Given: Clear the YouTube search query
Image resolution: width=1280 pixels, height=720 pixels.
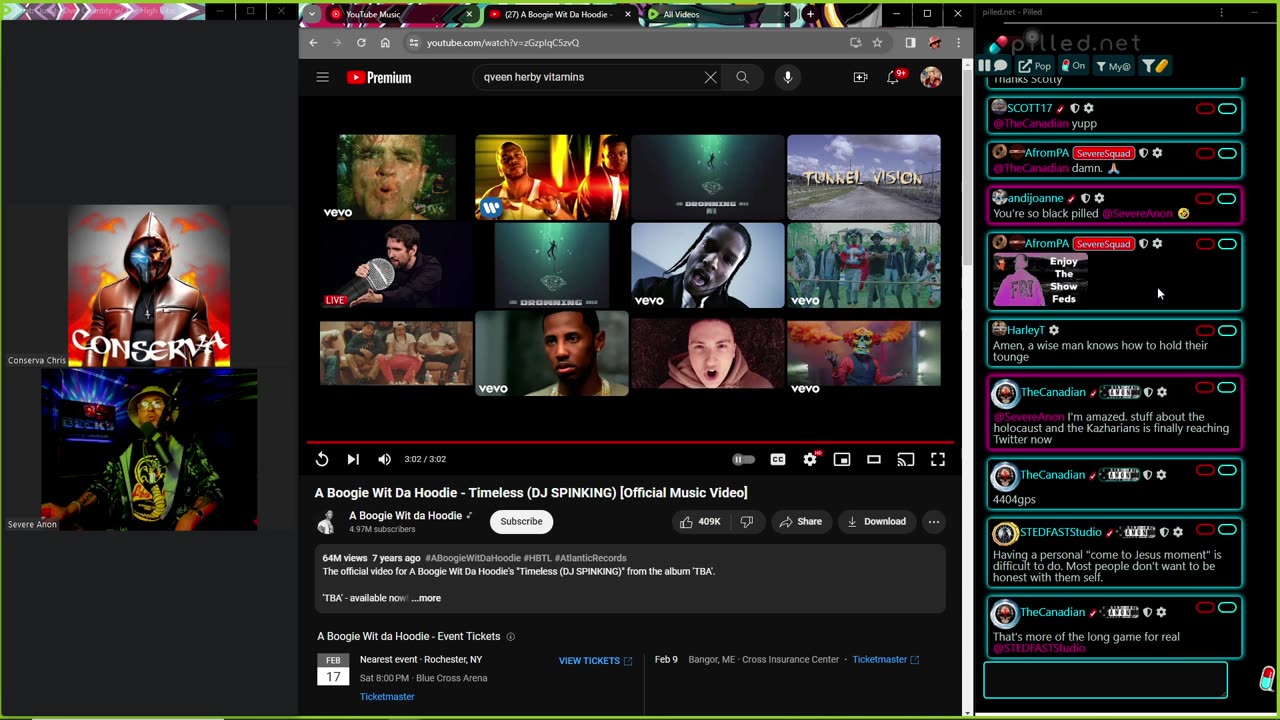Looking at the screenshot, I should (710, 77).
